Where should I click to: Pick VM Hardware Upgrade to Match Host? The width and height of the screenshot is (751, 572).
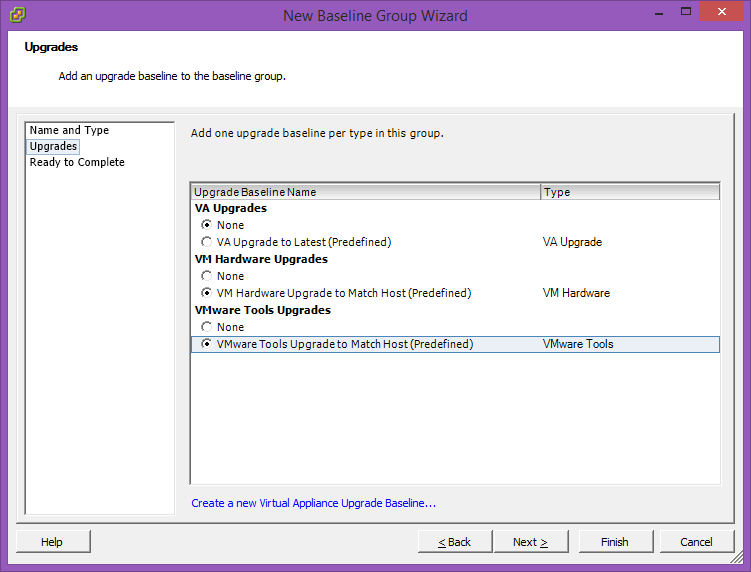pos(206,293)
